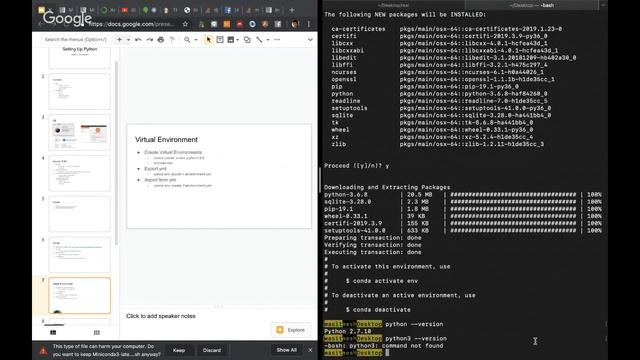Open the line type dropdown arrow
The image size is (640, 360).
tap(268, 40)
